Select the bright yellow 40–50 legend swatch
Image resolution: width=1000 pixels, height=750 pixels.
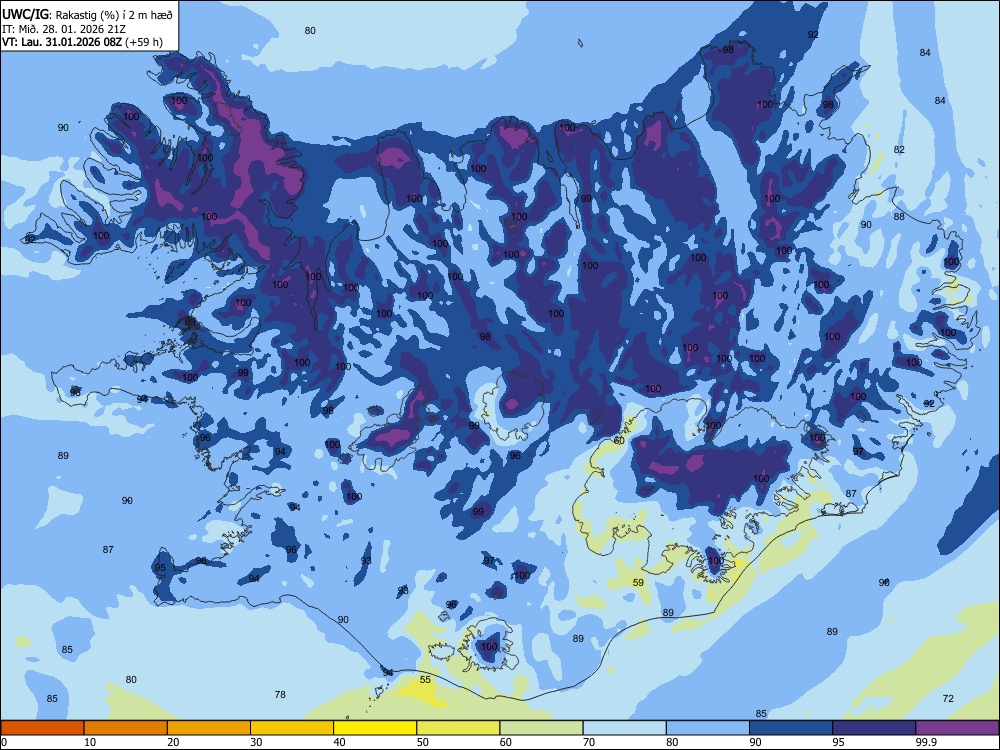click(x=375, y=728)
